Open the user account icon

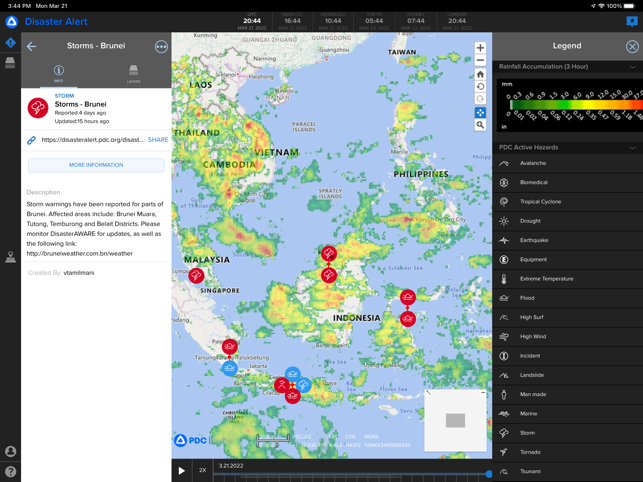(10, 451)
